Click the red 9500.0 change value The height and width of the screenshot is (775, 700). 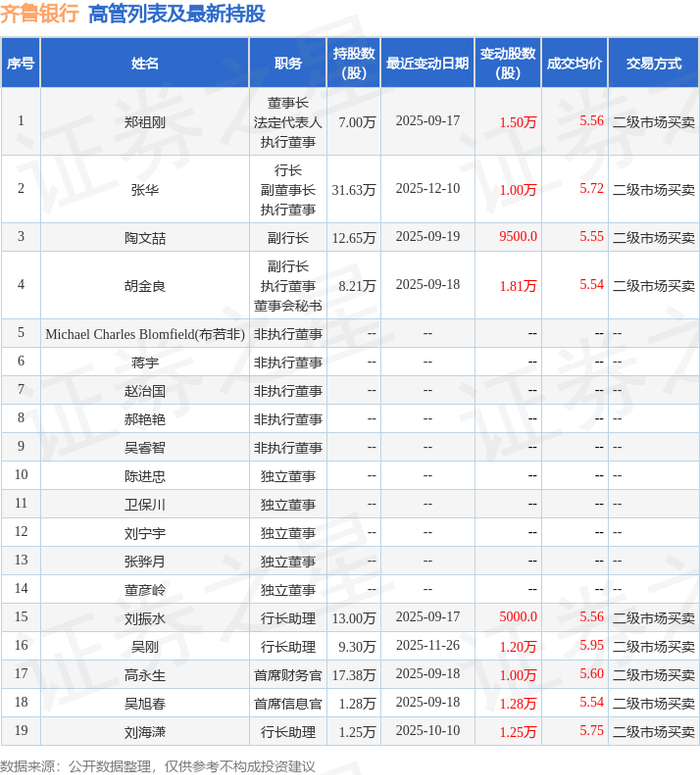point(518,236)
